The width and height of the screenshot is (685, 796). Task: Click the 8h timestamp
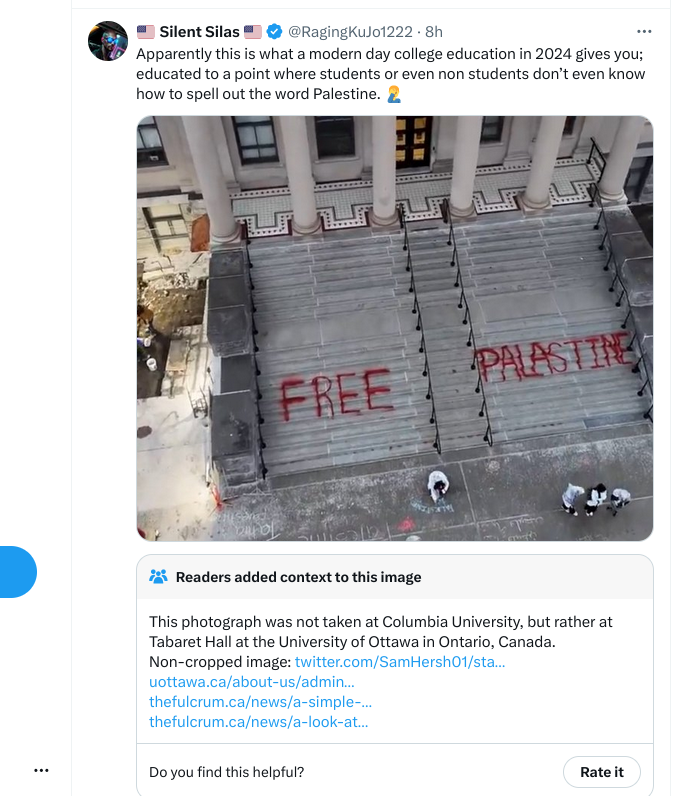(434, 31)
